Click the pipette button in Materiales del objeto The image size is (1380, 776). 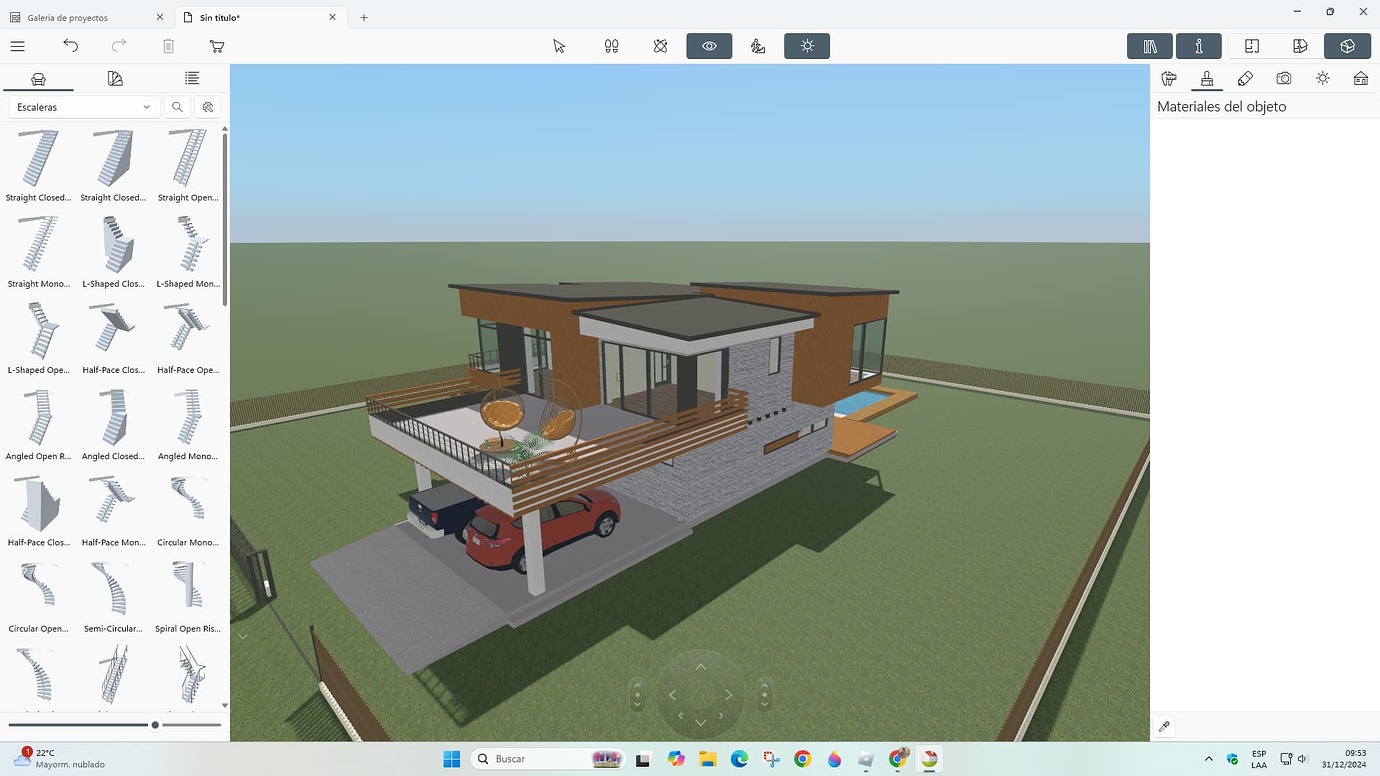(1163, 727)
